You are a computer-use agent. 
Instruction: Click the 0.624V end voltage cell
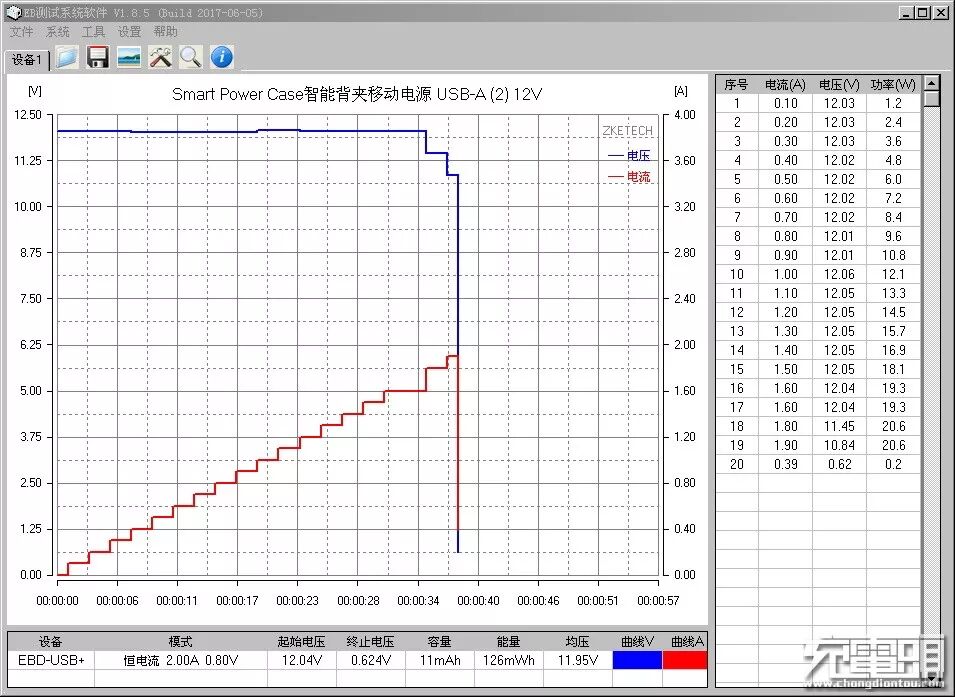point(370,660)
